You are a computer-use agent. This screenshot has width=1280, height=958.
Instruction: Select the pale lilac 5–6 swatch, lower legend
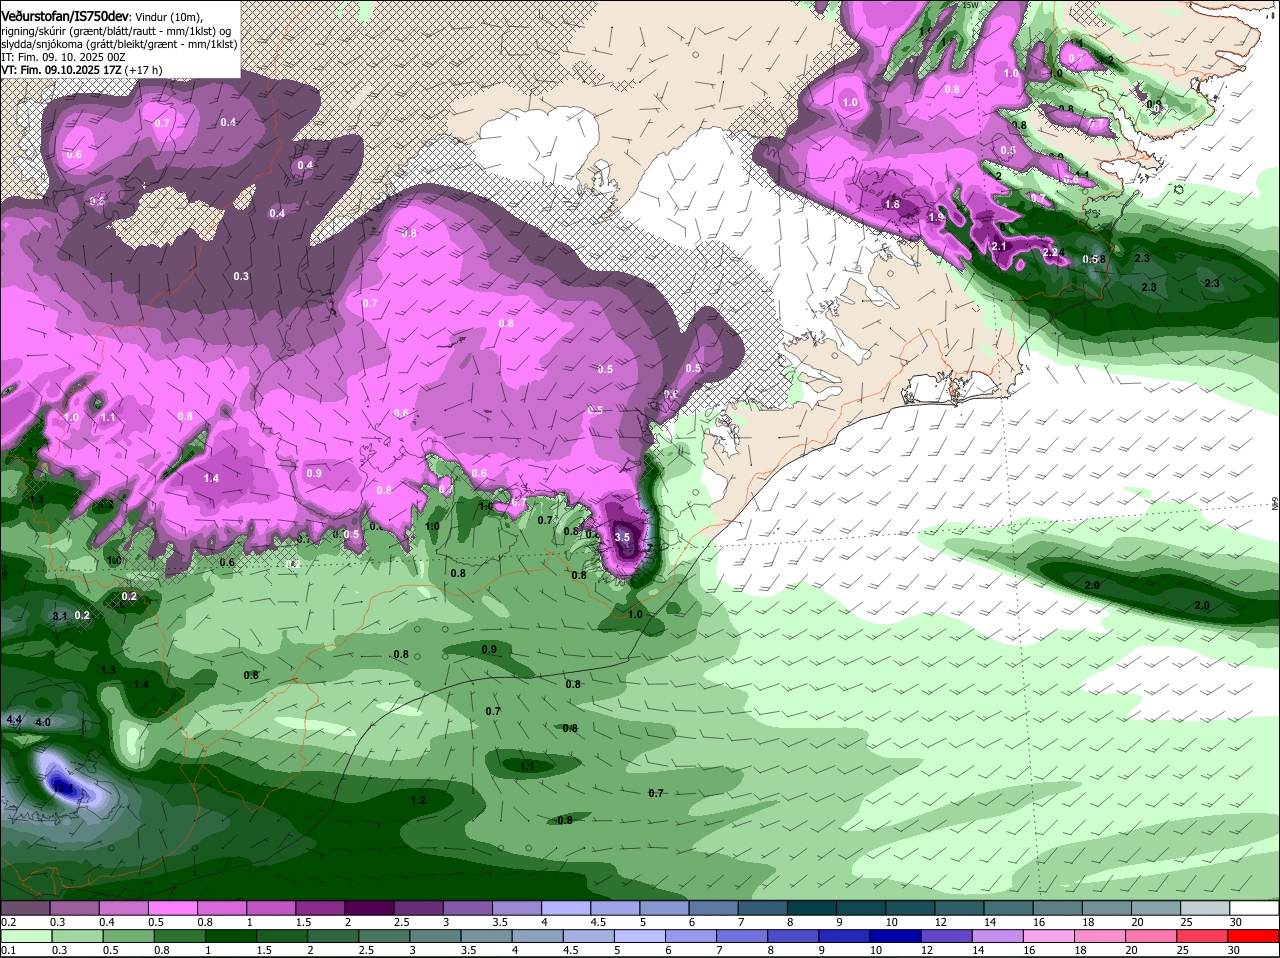642,936
